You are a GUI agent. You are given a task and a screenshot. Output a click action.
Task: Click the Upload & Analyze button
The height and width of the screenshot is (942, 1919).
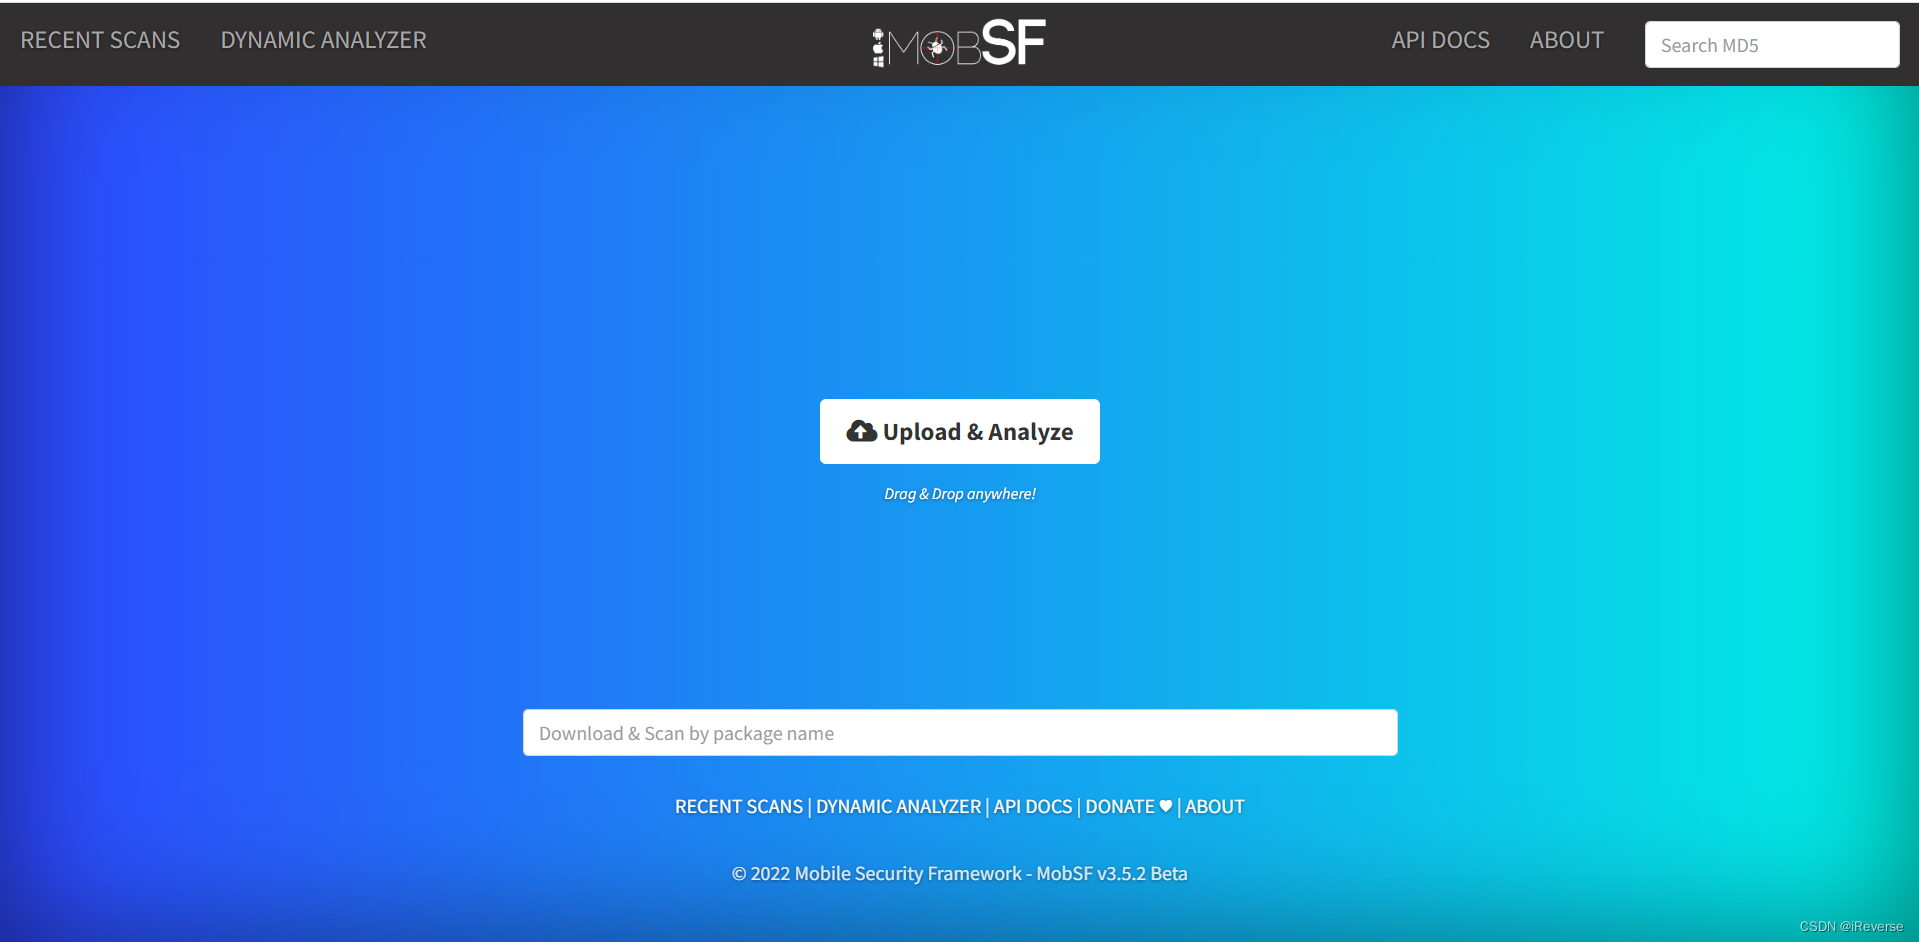pos(959,431)
